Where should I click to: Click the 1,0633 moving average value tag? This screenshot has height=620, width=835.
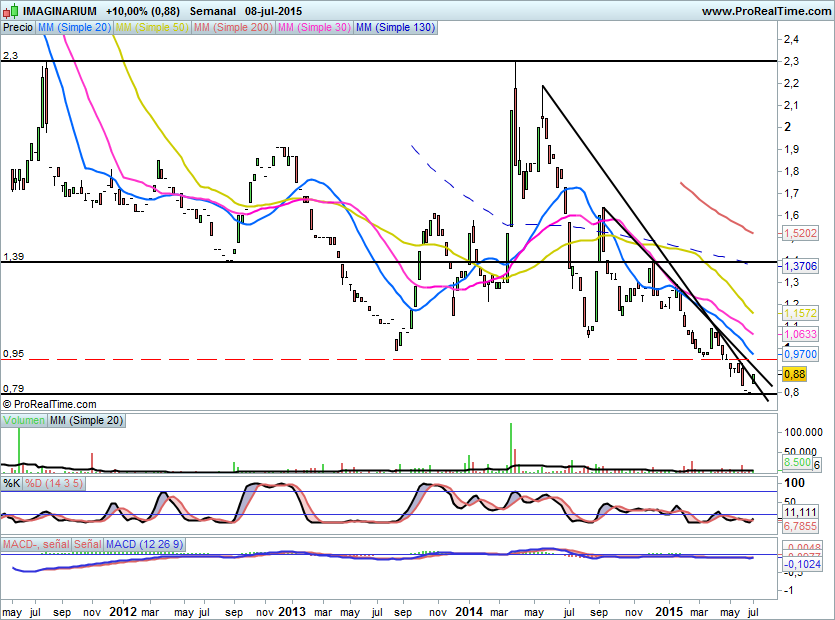coord(800,334)
